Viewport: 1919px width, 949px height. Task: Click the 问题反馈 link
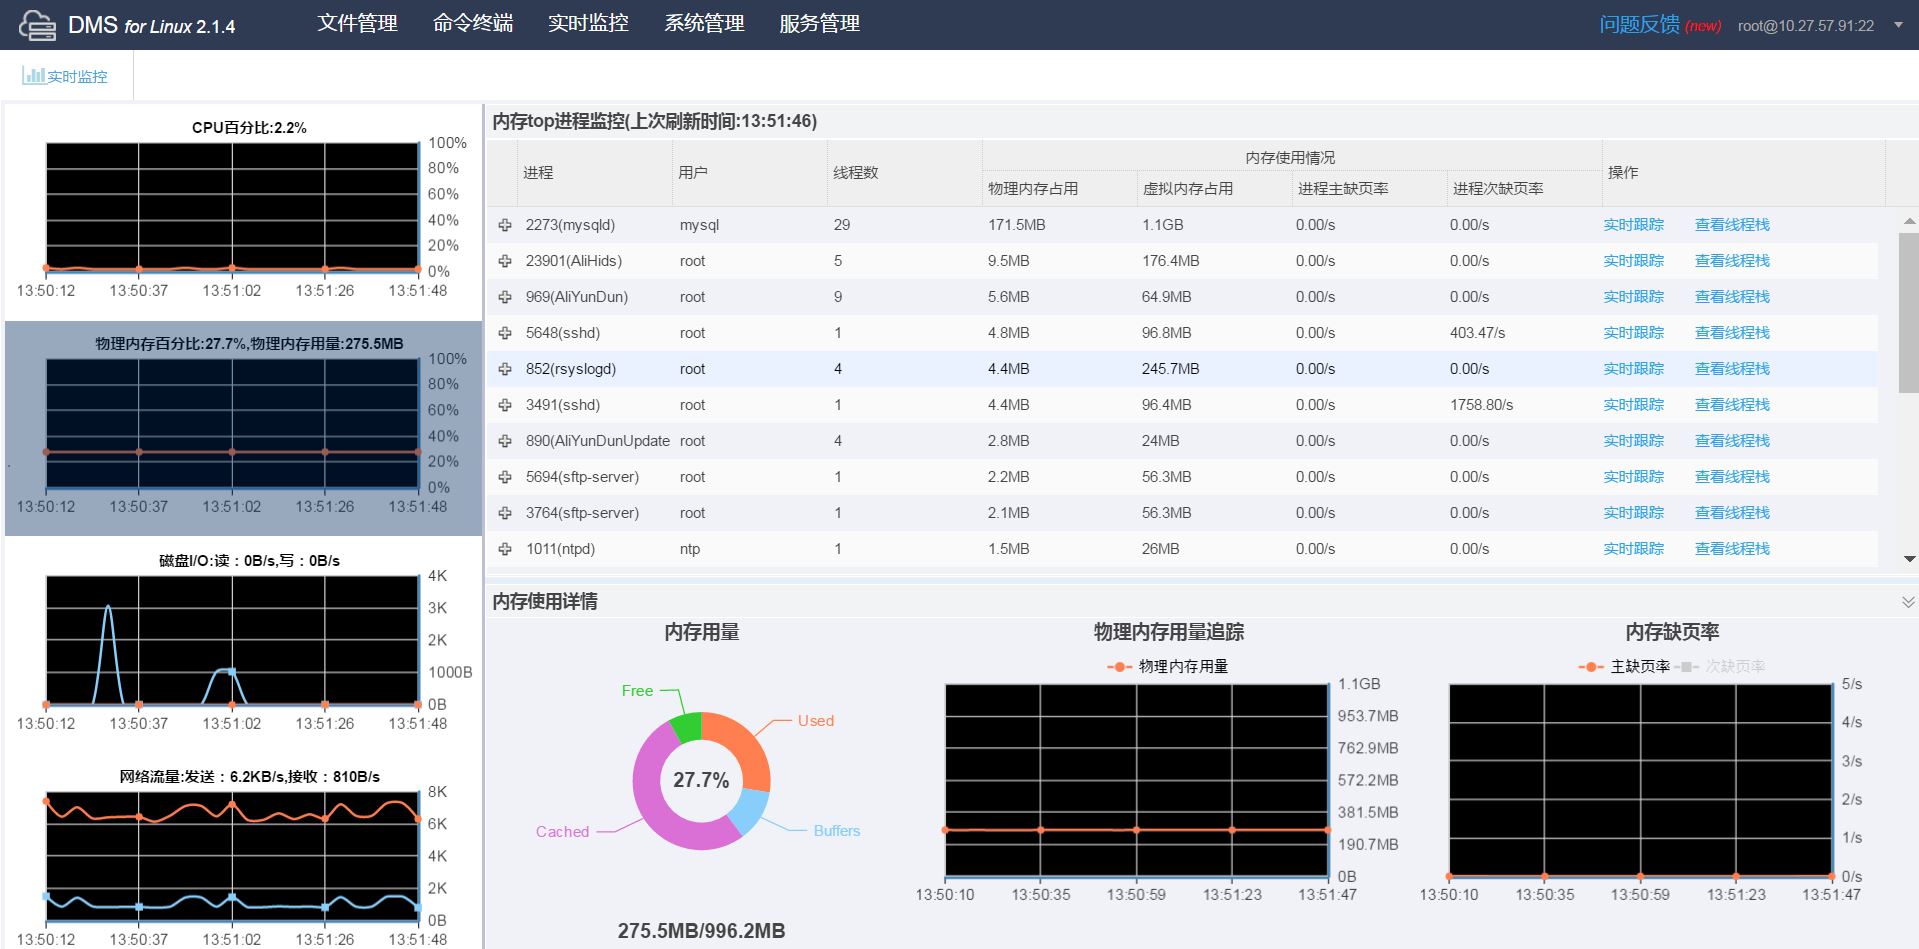click(1639, 24)
